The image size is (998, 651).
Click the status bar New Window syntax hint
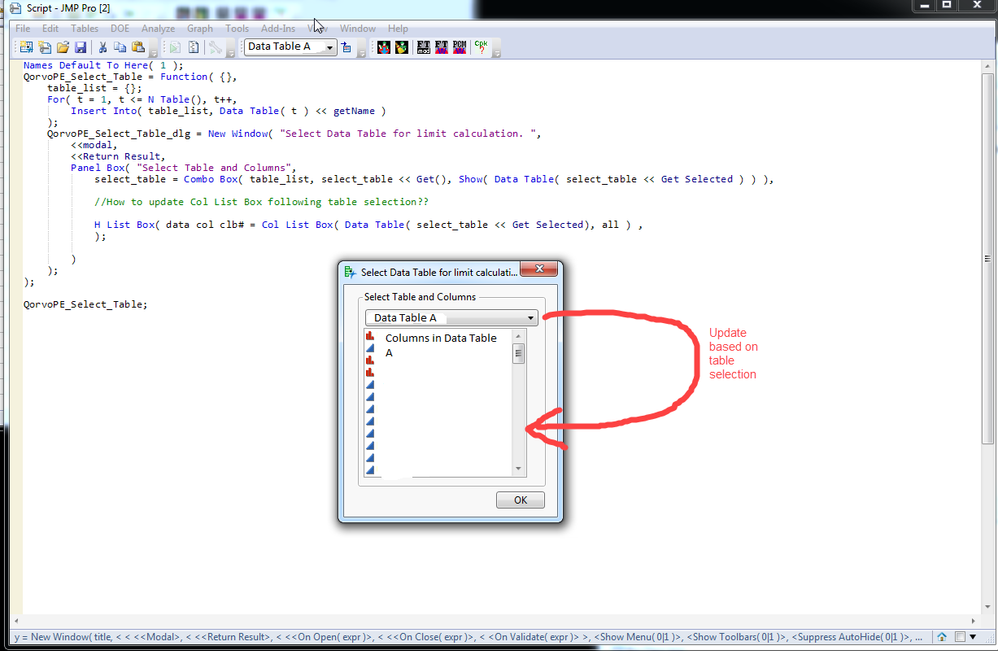[x=468, y=636]
